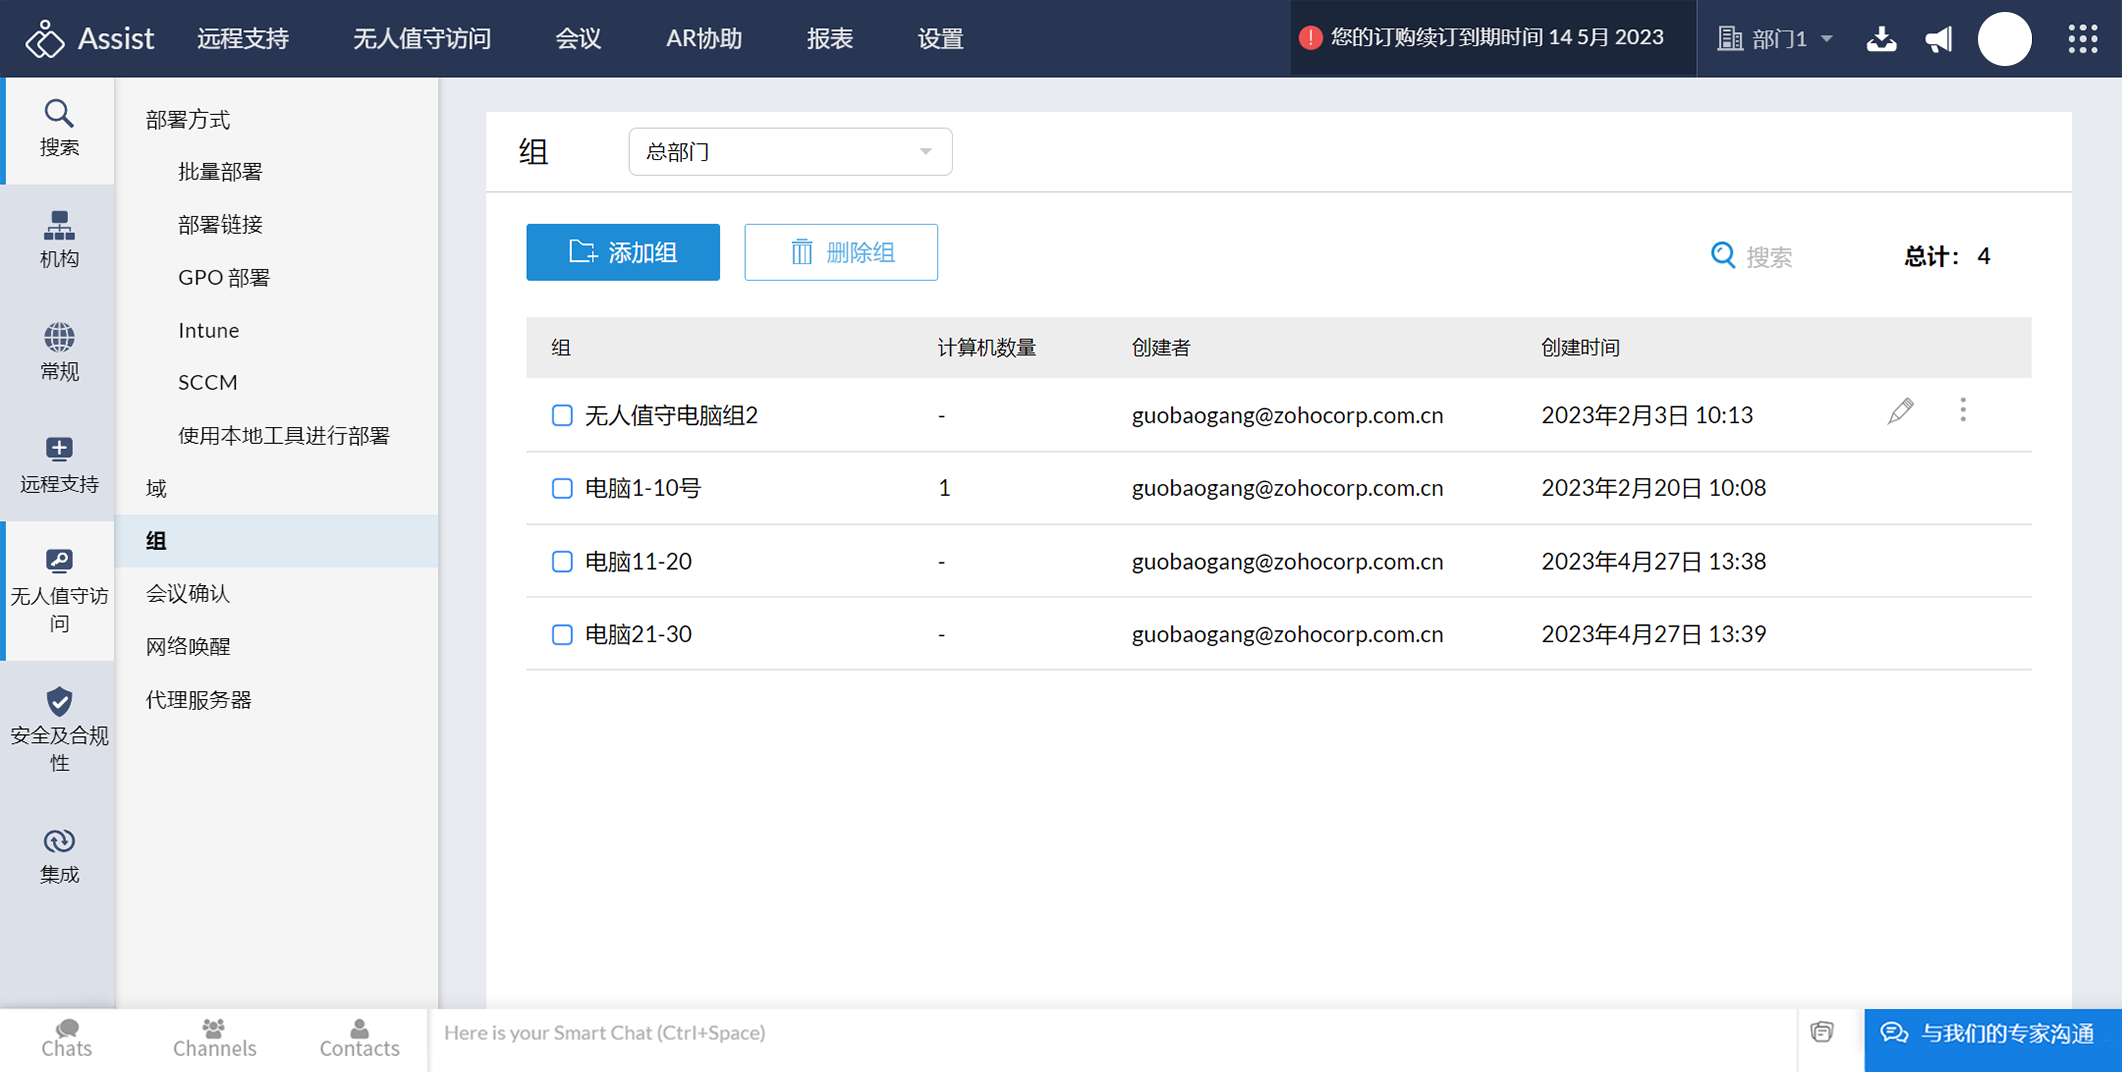Image resolution: width=2122 pixels, height=1072 pixels.
Task: Click the user profile avatar
Action: 2005,39
